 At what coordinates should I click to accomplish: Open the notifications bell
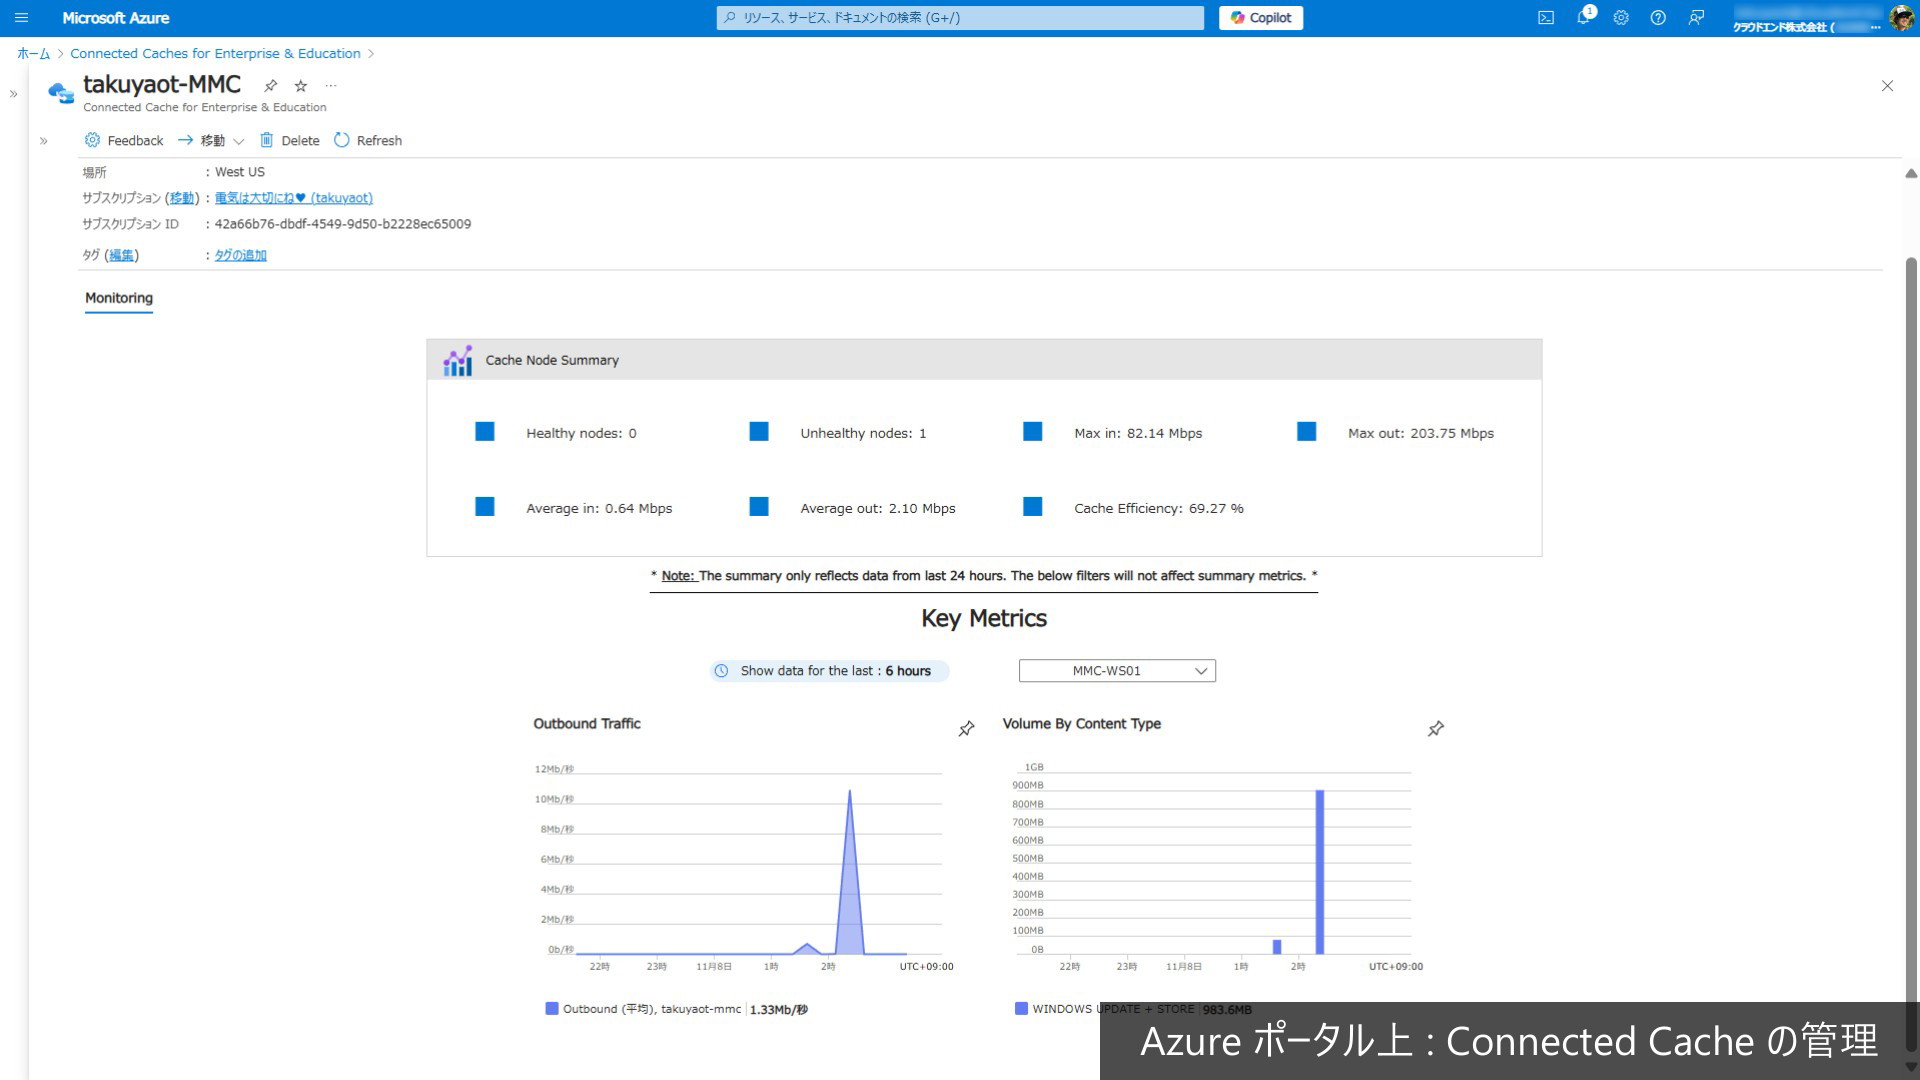point(1584,18)
